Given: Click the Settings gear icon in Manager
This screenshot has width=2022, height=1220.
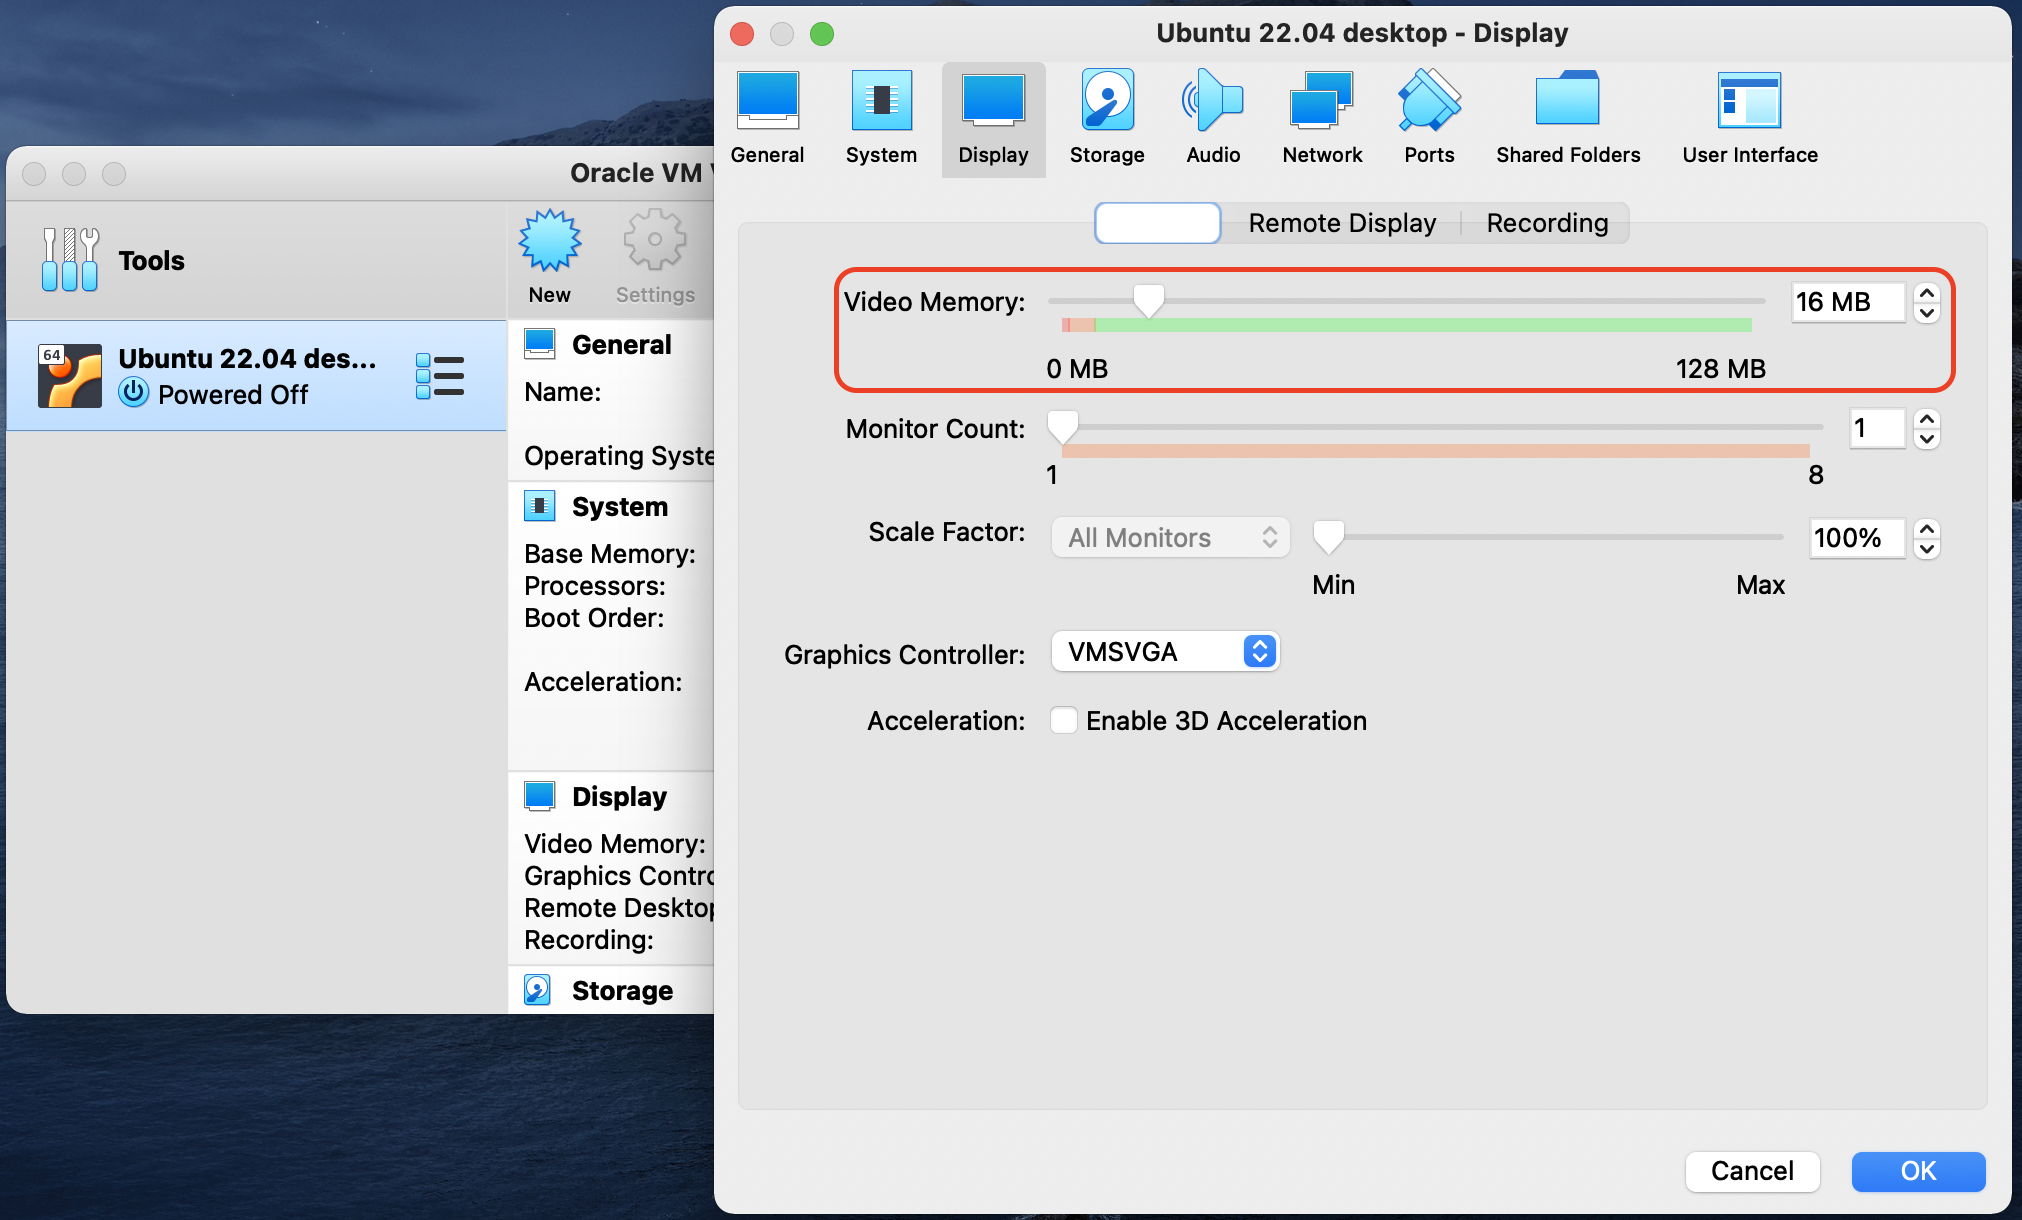Looking at the screenshot, I should 655,240.
